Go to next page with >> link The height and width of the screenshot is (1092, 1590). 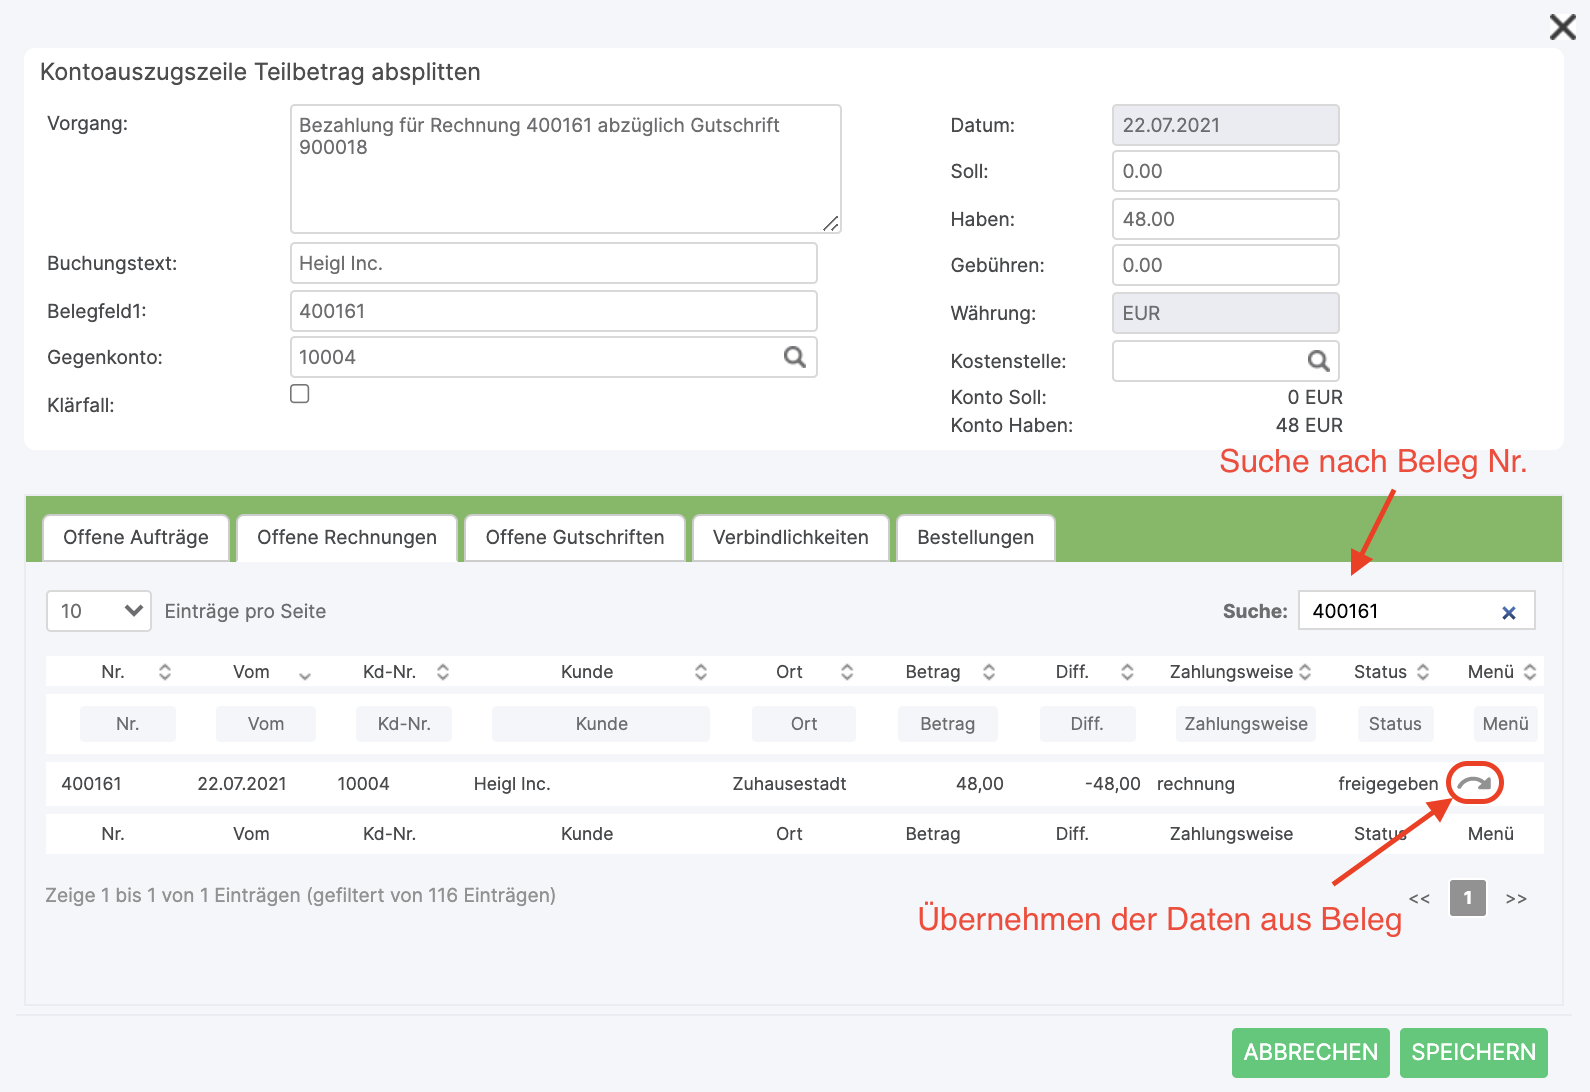[x=1516, y=899]
